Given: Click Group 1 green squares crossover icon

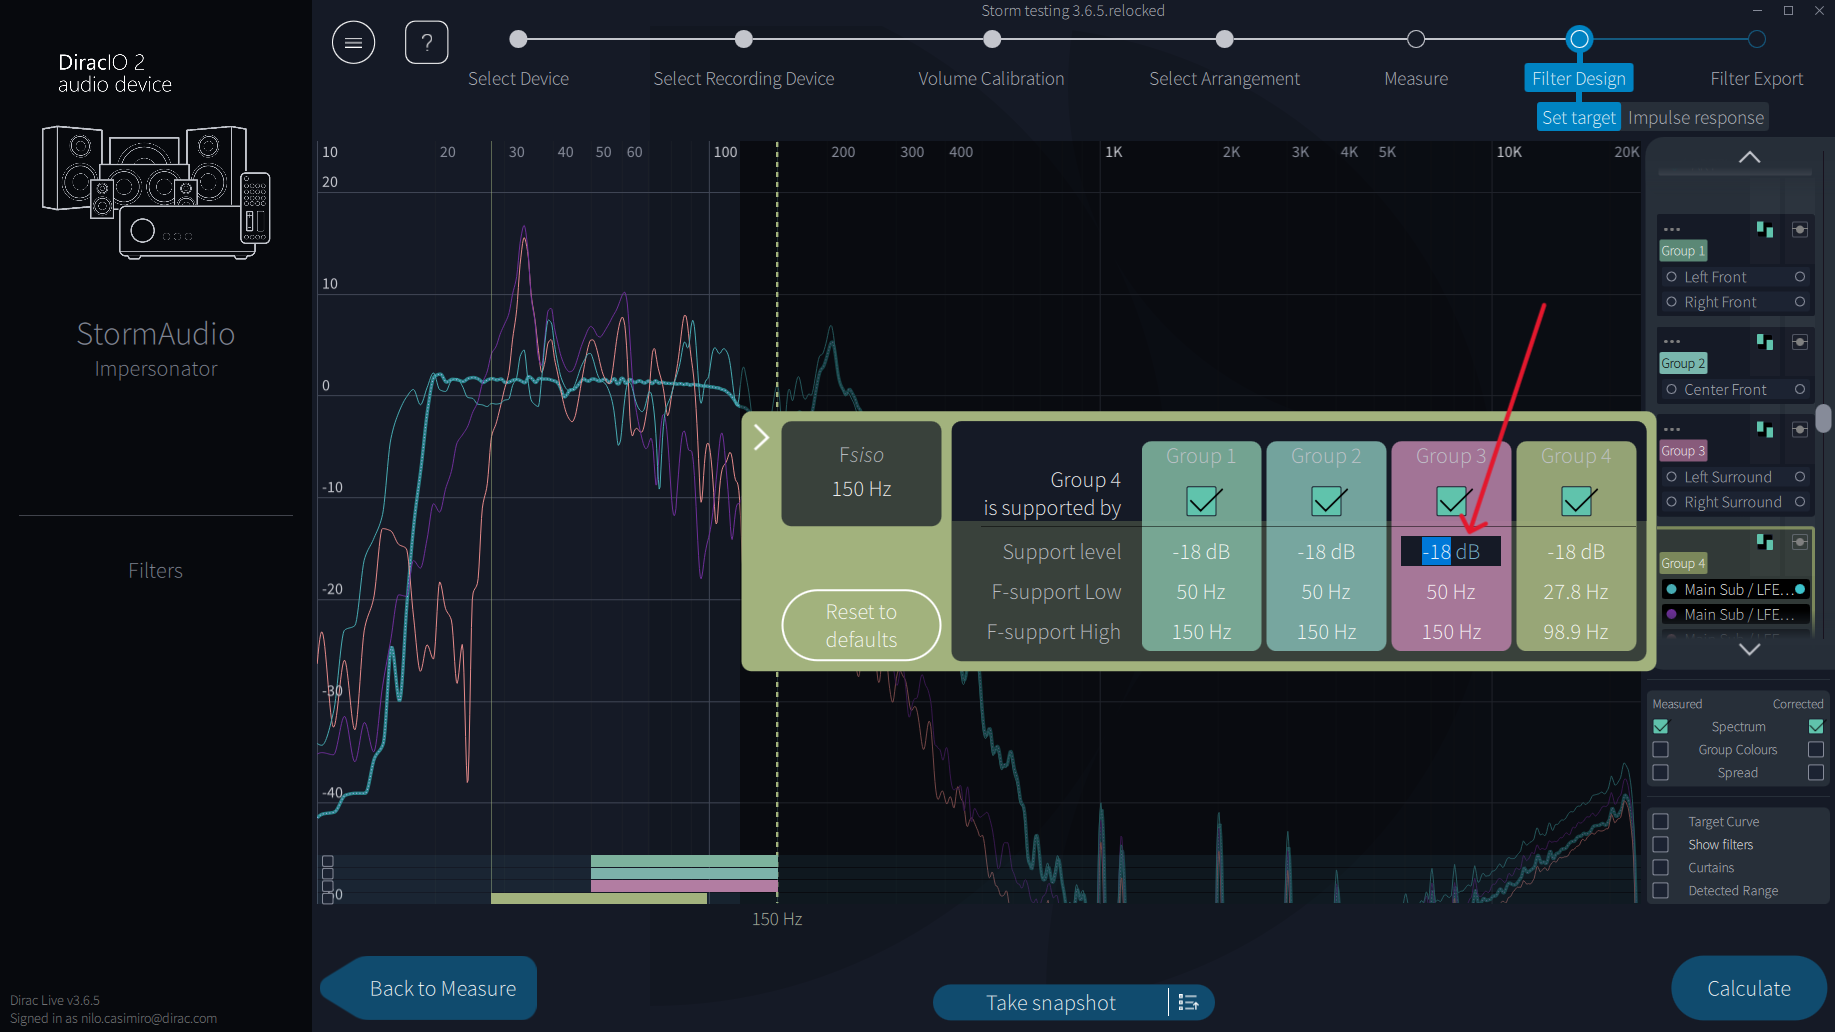Looking at the screenshot, I should click(x=1765, y=230).
